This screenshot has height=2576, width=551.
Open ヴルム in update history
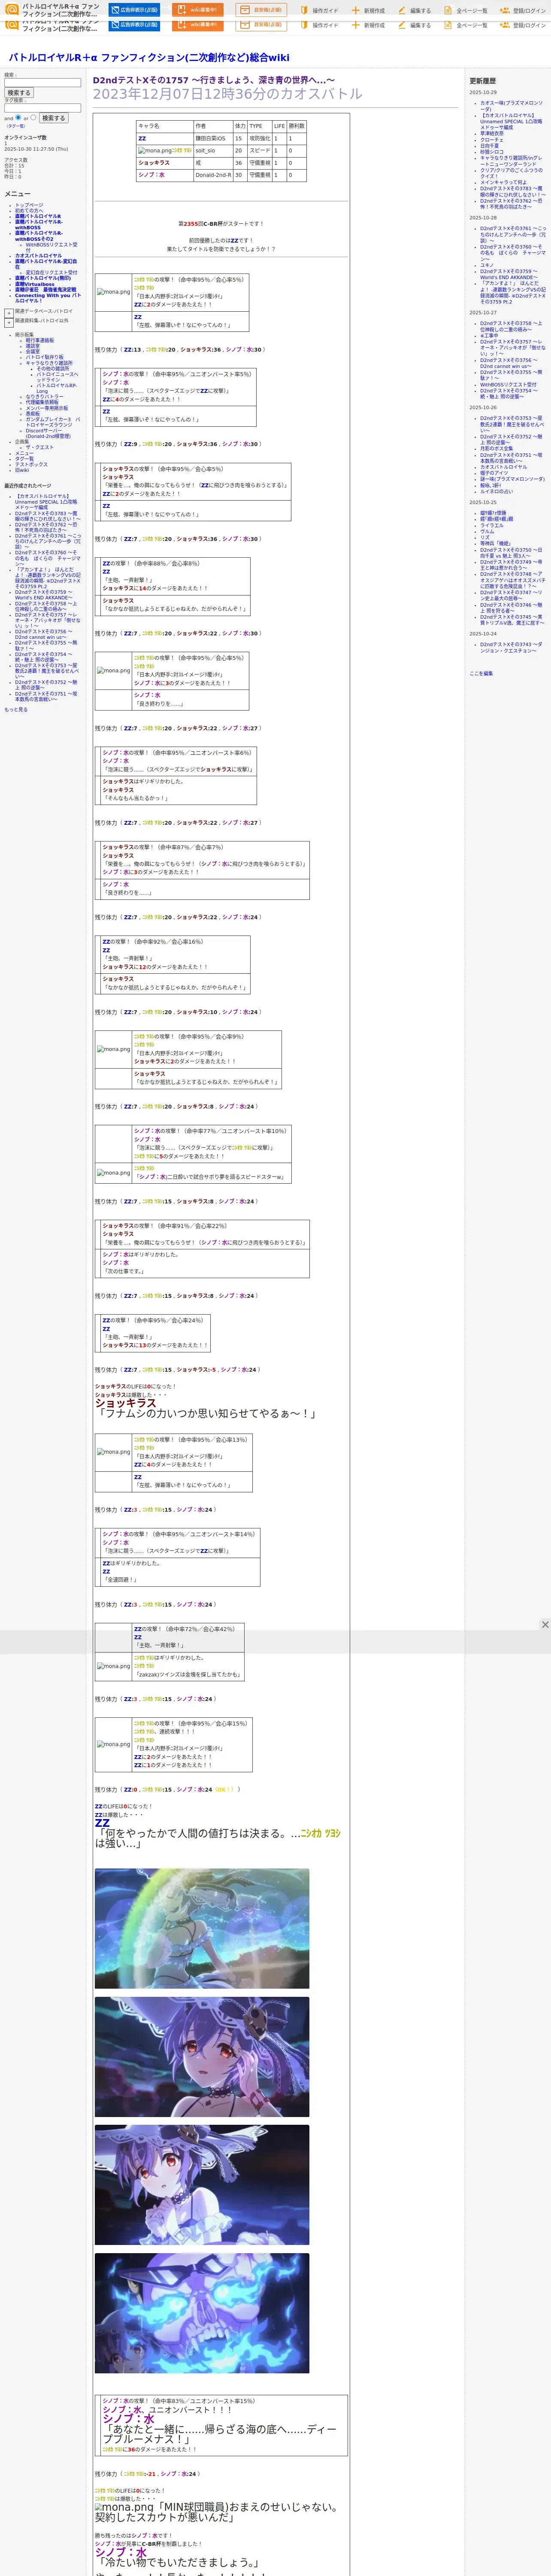487,532
